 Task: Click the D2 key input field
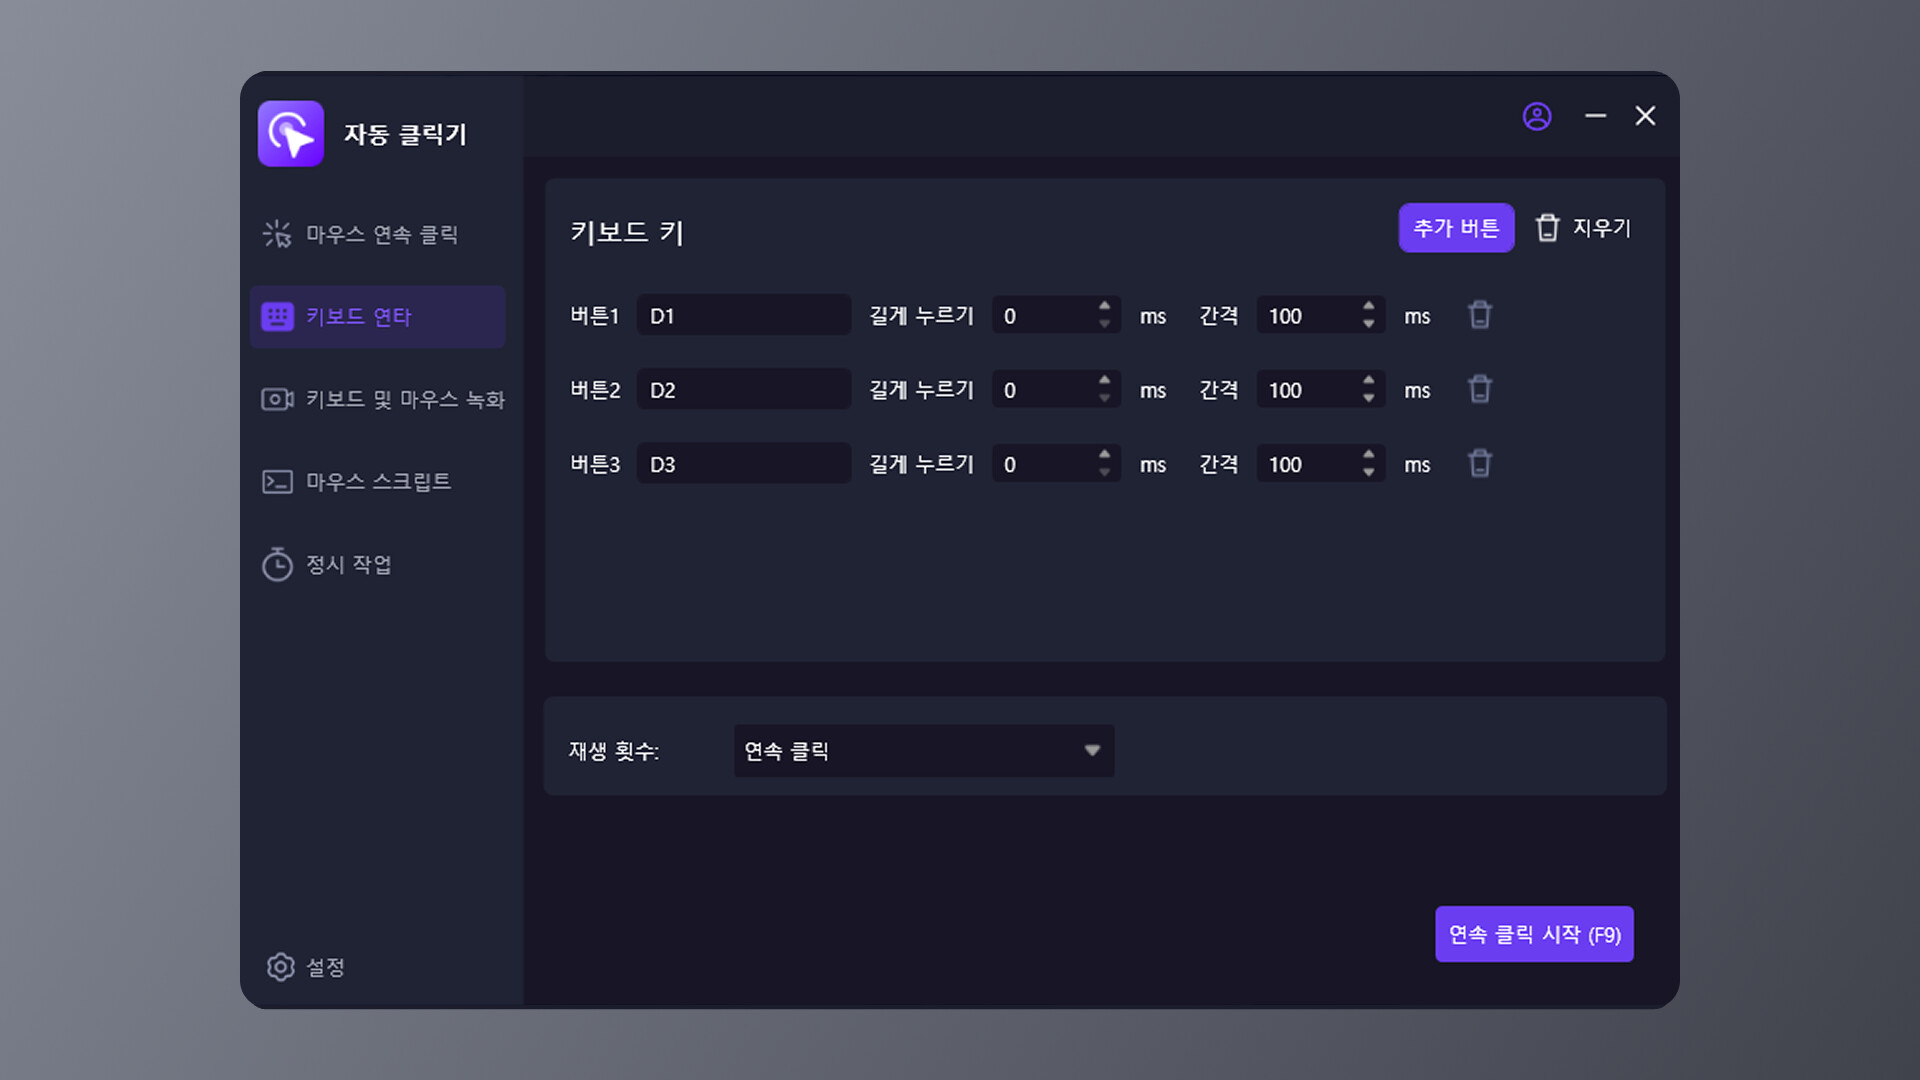click(743, 390)
